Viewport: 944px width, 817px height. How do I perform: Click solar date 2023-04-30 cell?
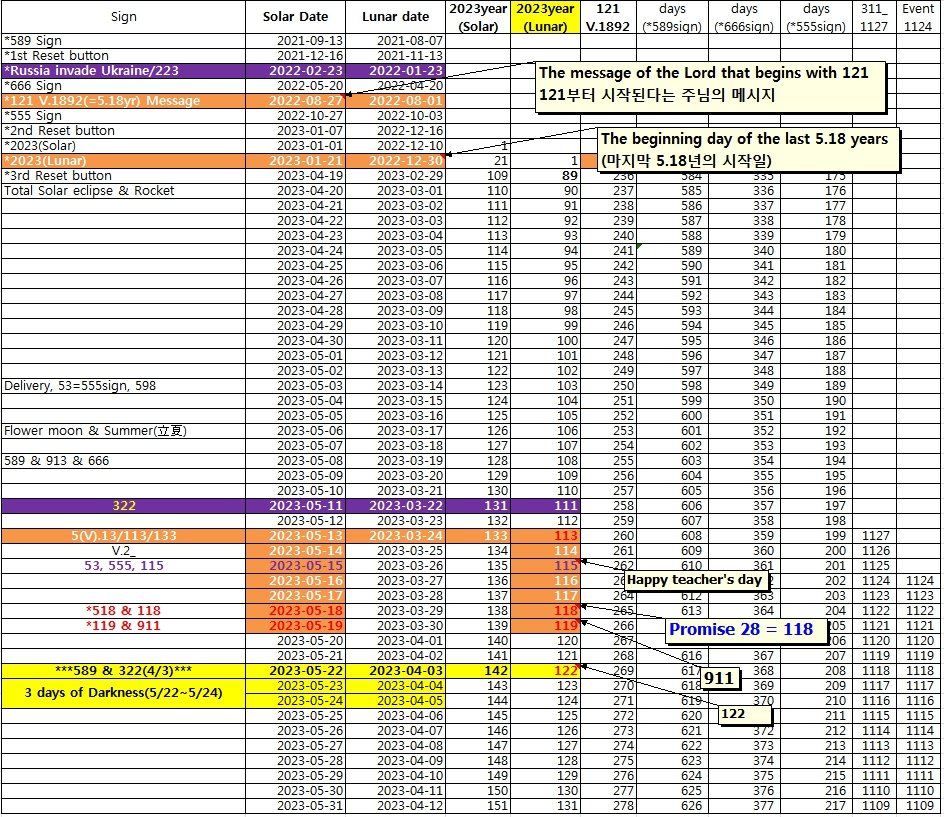(x=295, y=341)
